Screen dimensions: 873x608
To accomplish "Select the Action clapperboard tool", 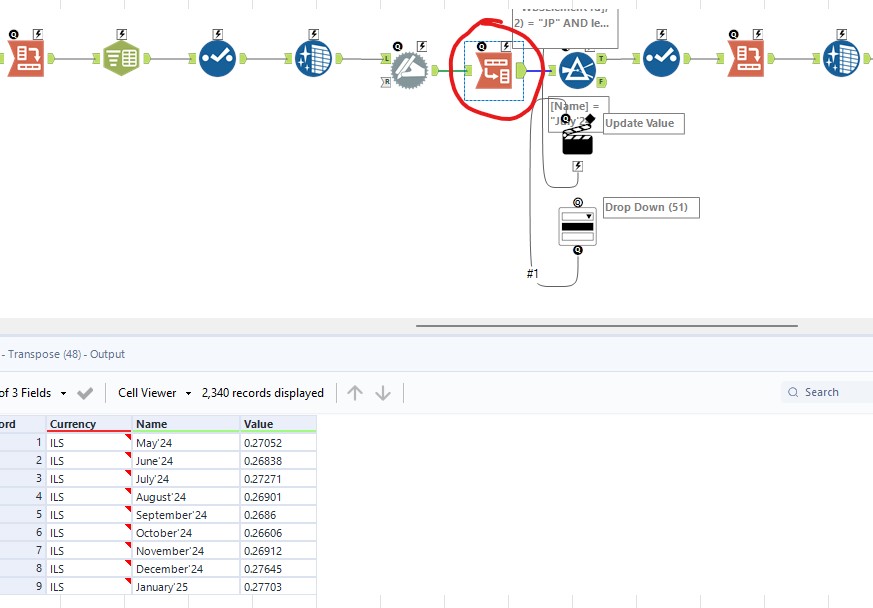I will point(577,139).
